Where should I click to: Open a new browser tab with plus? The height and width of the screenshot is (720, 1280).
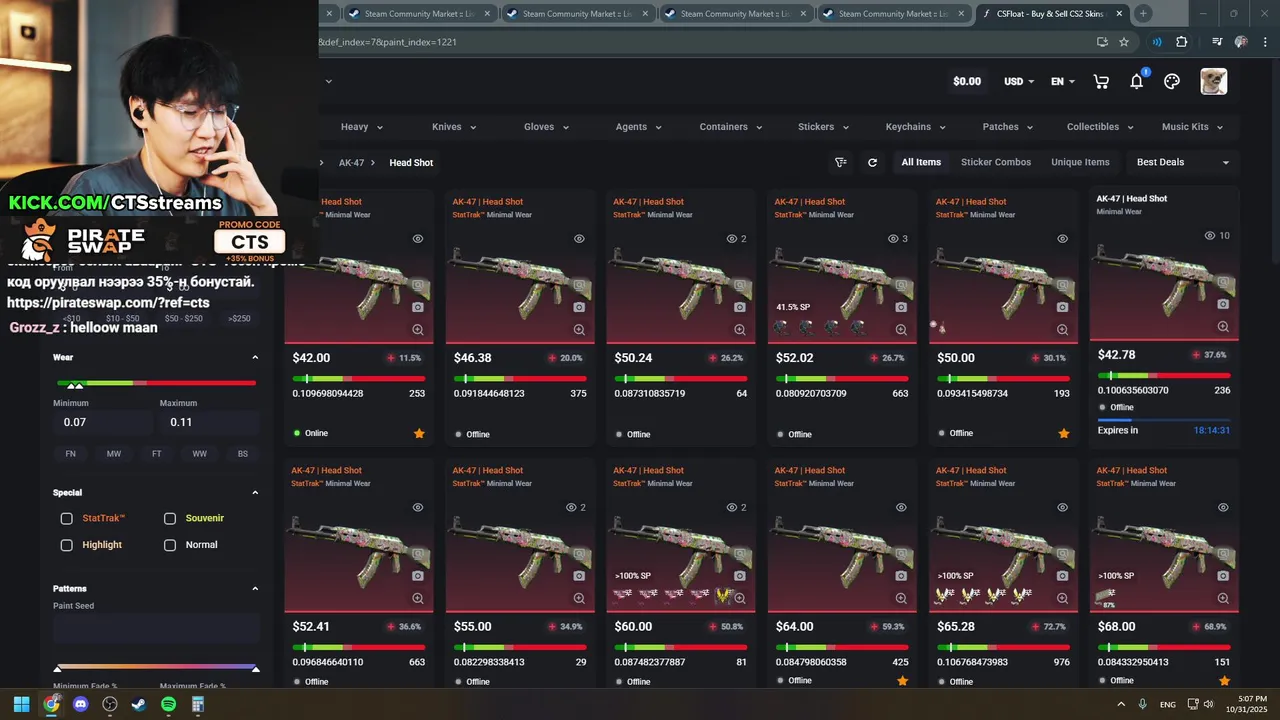[1143, 14]
